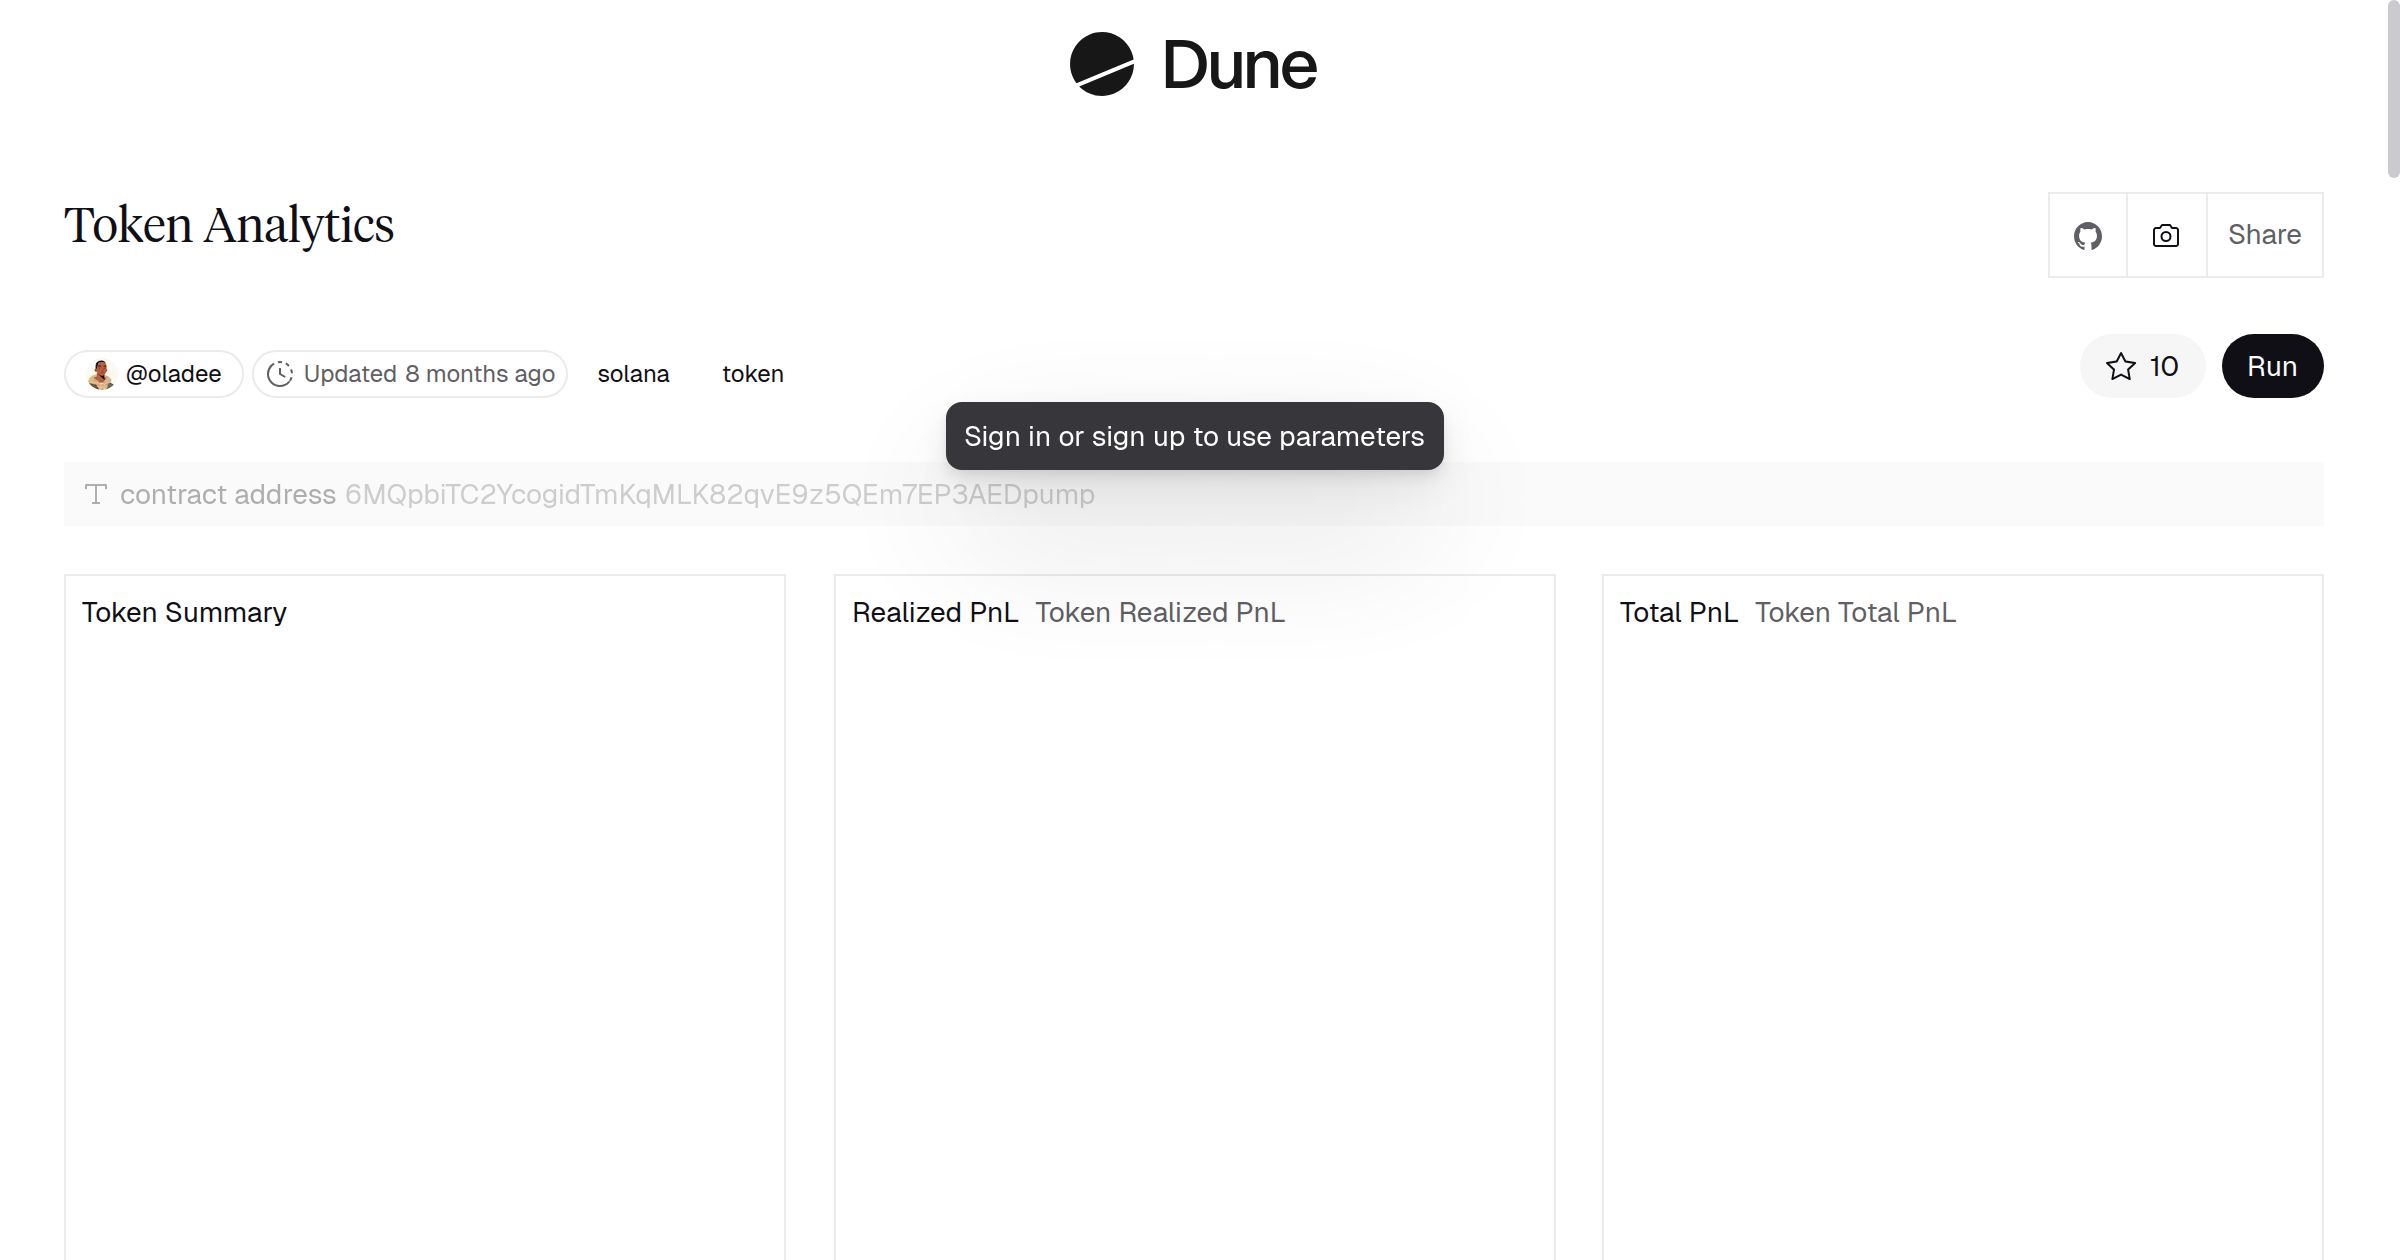Open the Realized PnL chart title
The width and height of the screenshot is (2400, 1260).
(x=934, y=612)
